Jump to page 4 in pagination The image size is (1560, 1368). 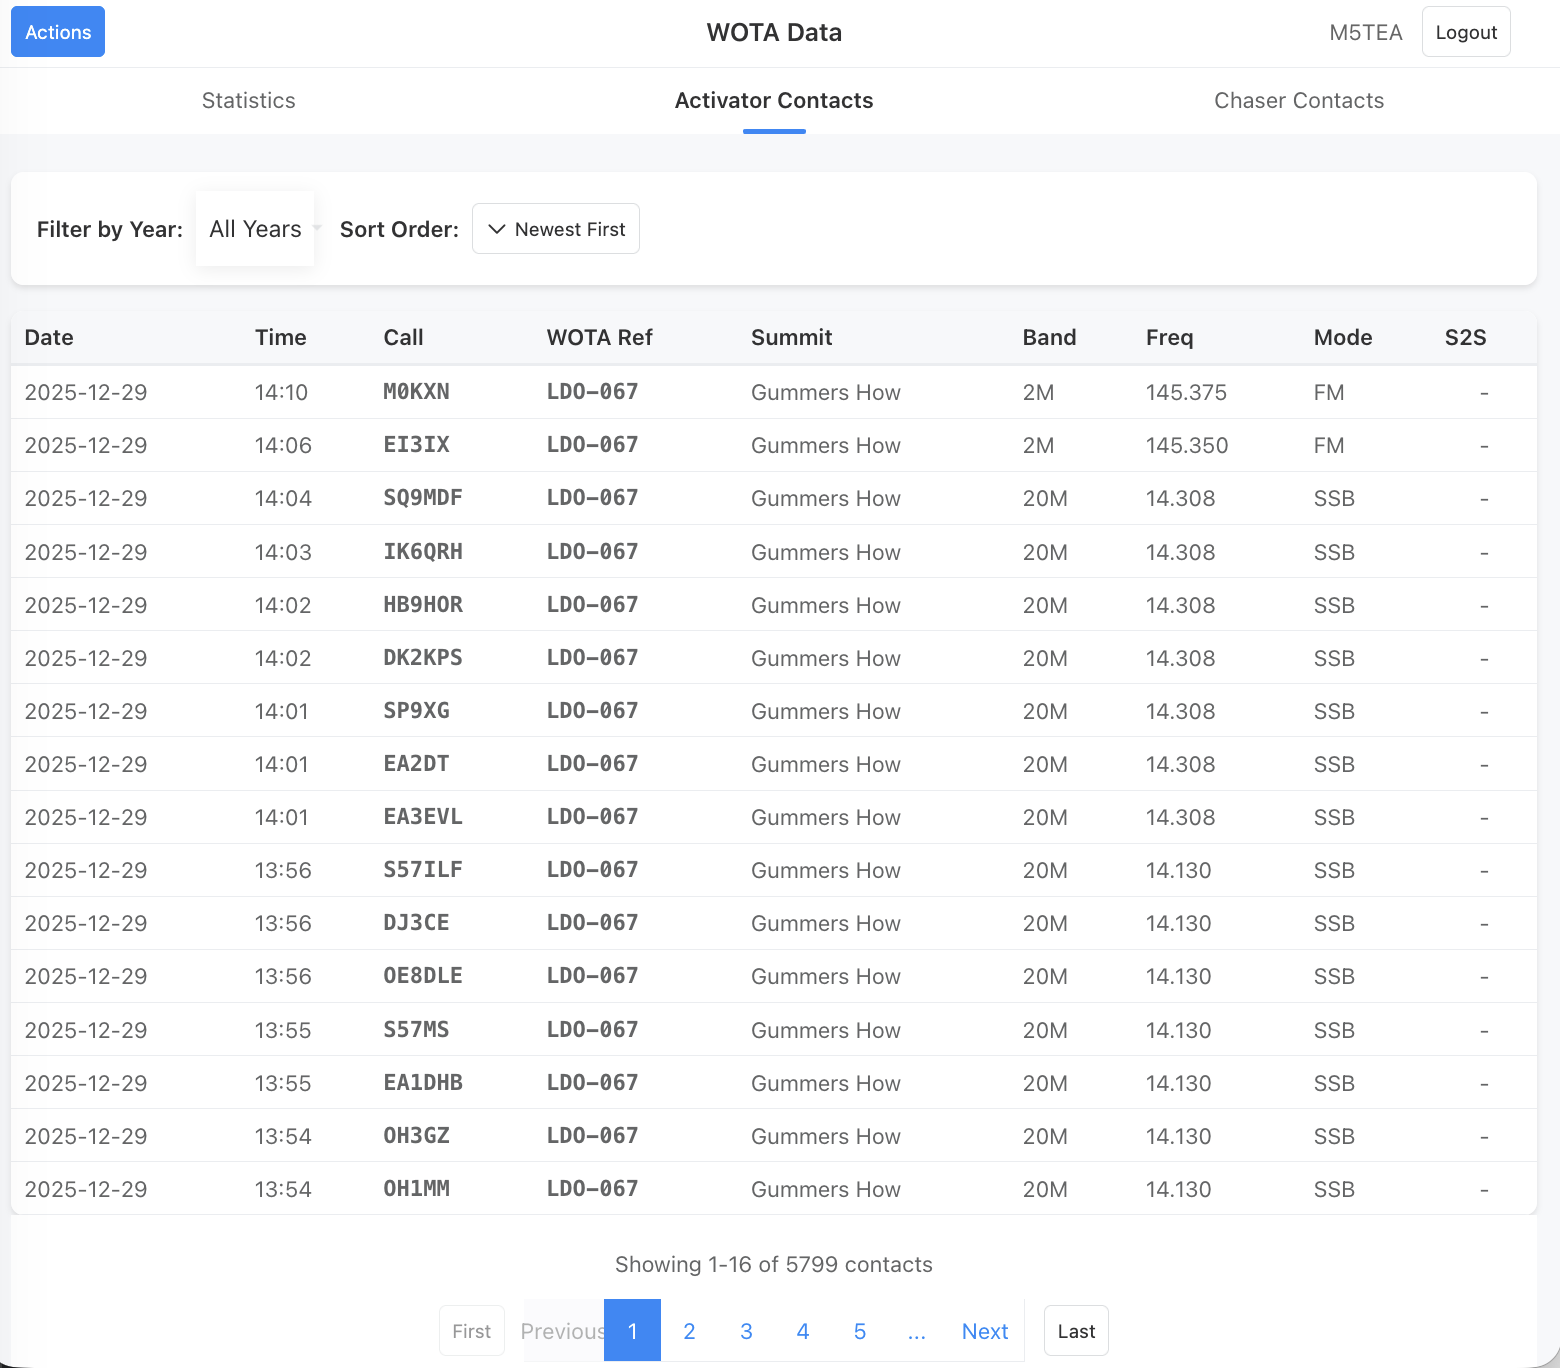coord(803,1331)
